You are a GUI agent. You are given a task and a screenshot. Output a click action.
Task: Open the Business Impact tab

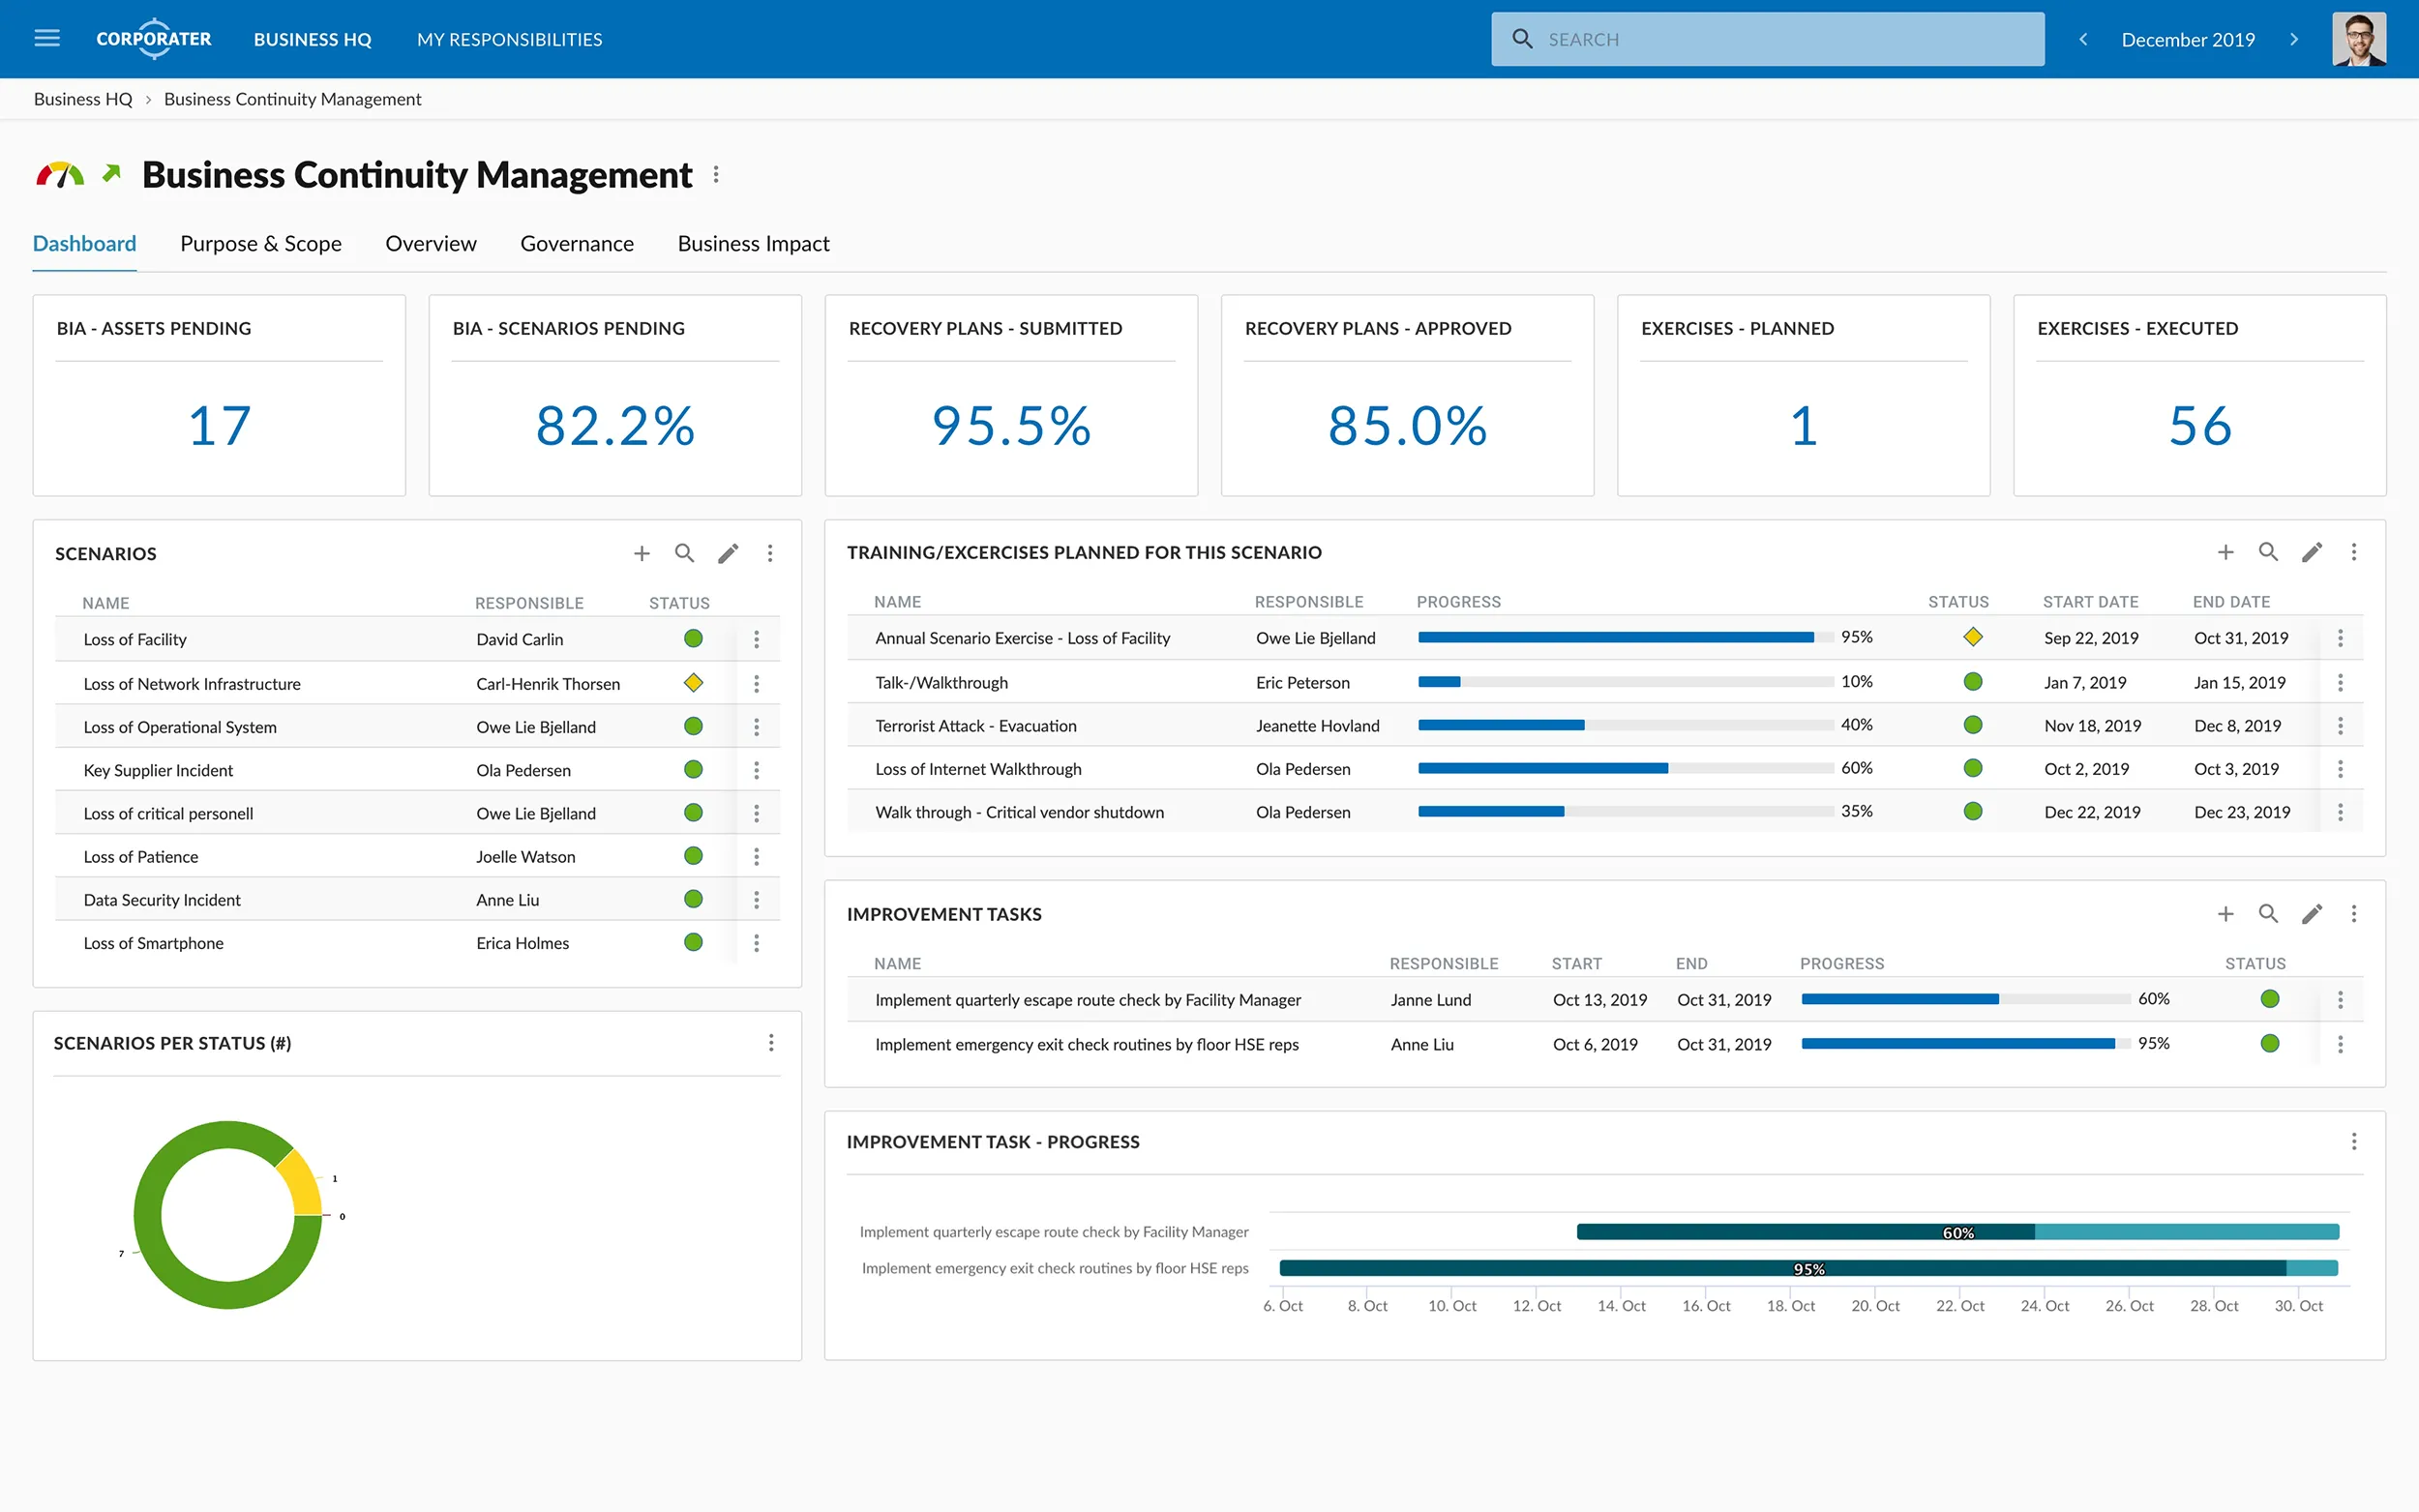coord(753,244)
